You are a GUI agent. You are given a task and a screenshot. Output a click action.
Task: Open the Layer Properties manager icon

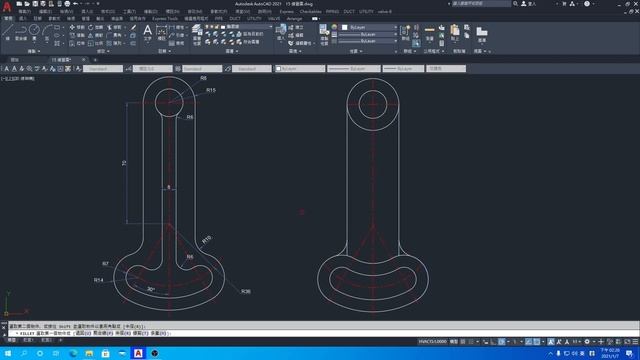pos(197,29)
